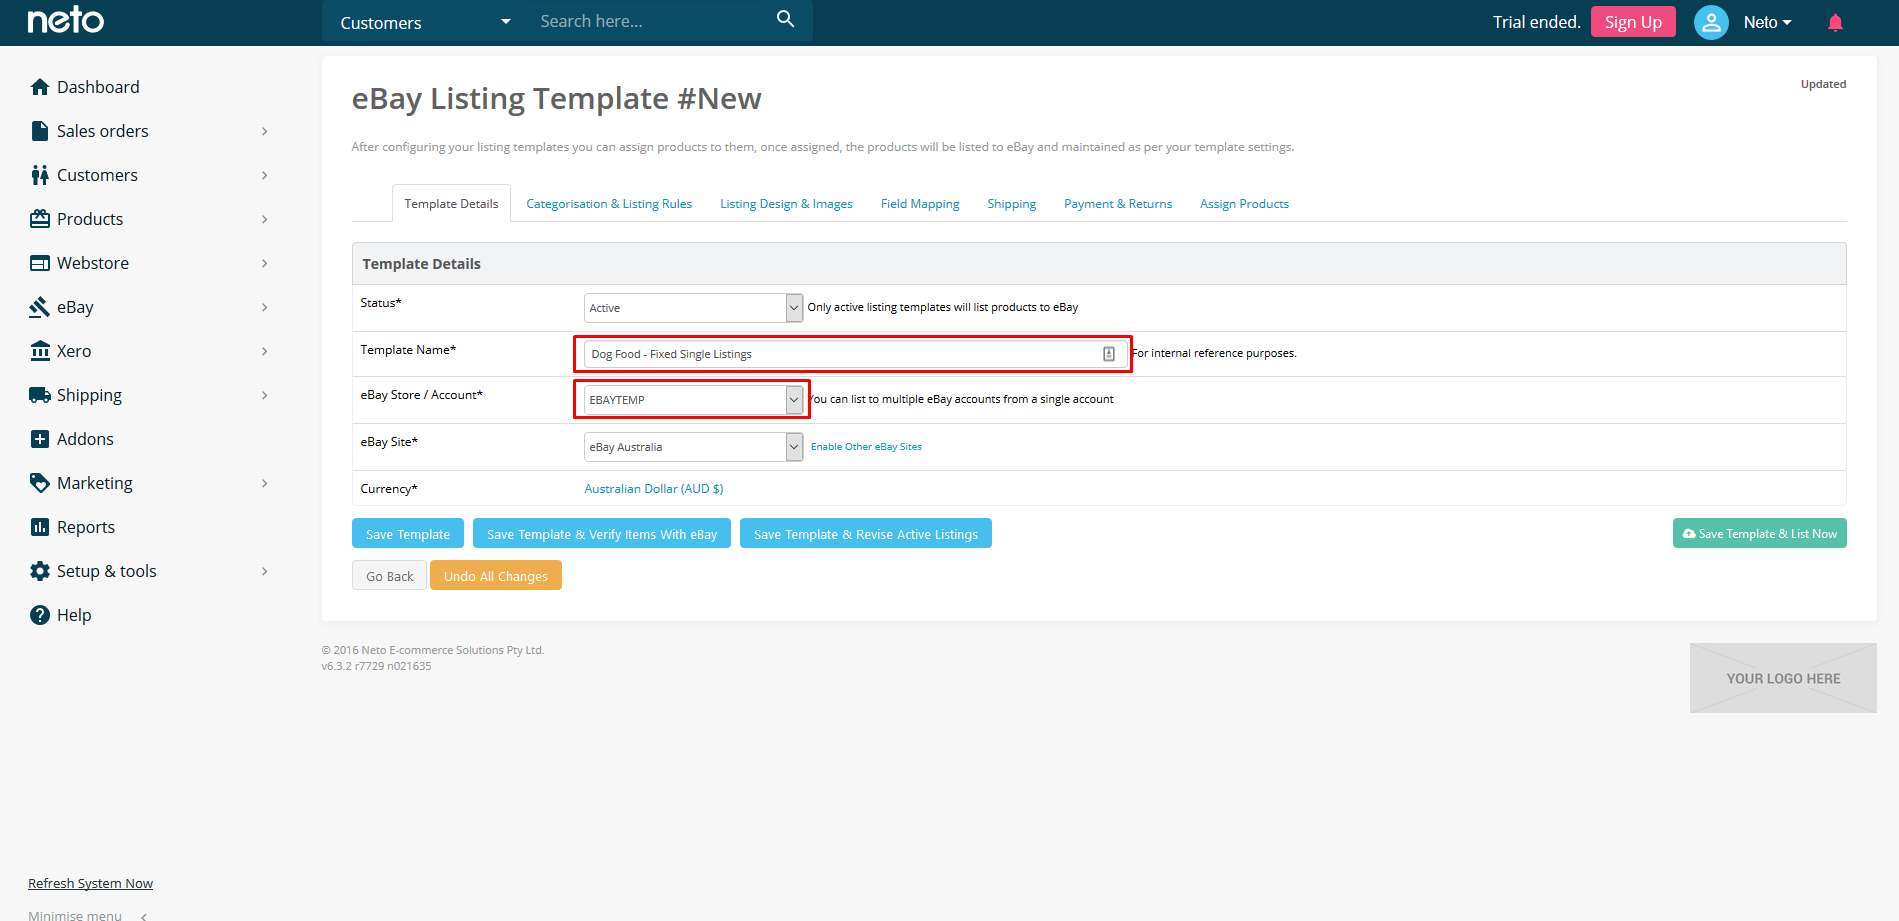Expand the Marketing menu chevron
The height and width of the screenshot is (921, 1899).
[265, 483]
